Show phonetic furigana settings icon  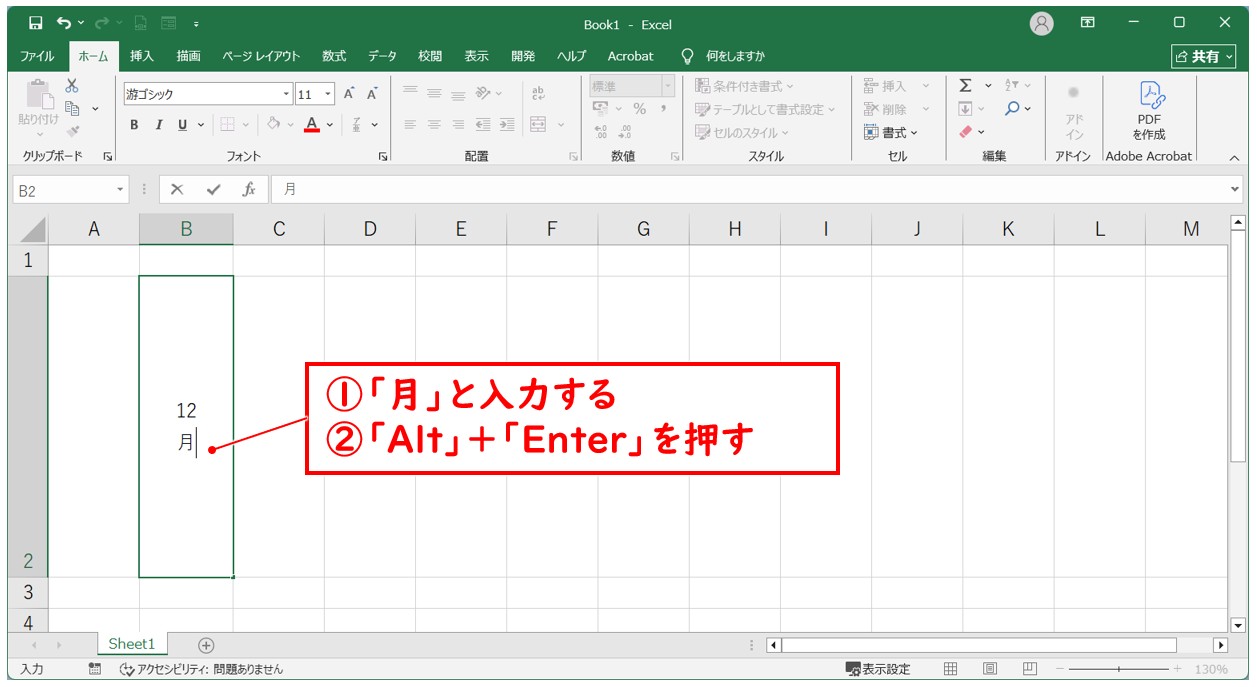[357, 125]
